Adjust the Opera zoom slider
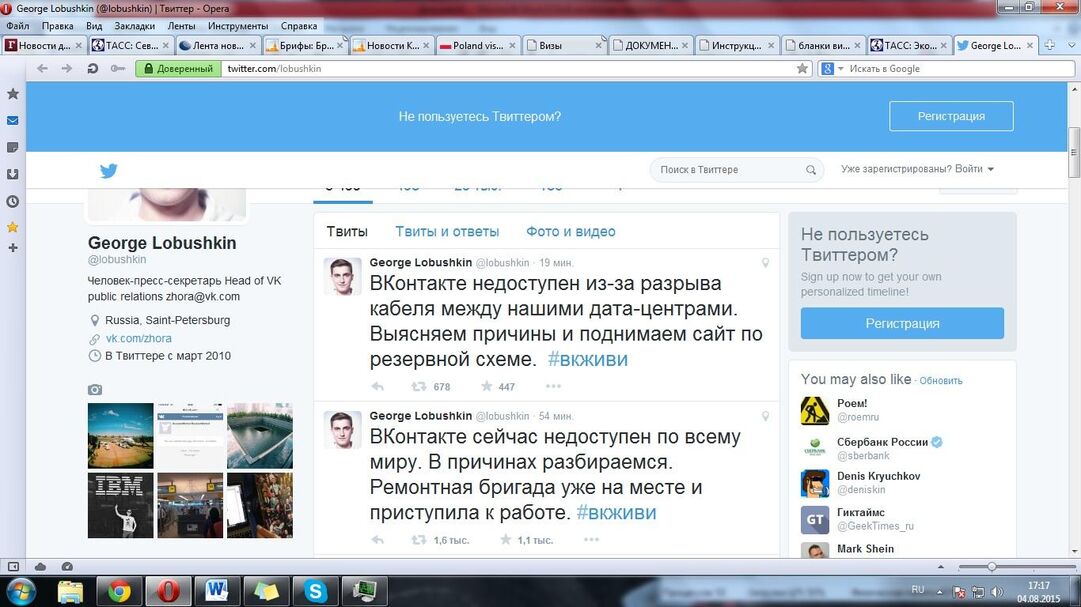Image resolution: width=1081 pixels, height=607 pixels. 991,567
